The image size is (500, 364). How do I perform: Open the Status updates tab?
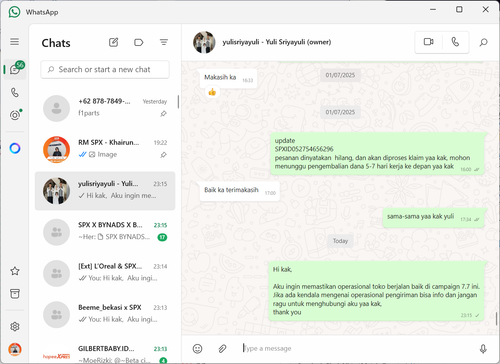pyautogui.click(x=15, y=115)
